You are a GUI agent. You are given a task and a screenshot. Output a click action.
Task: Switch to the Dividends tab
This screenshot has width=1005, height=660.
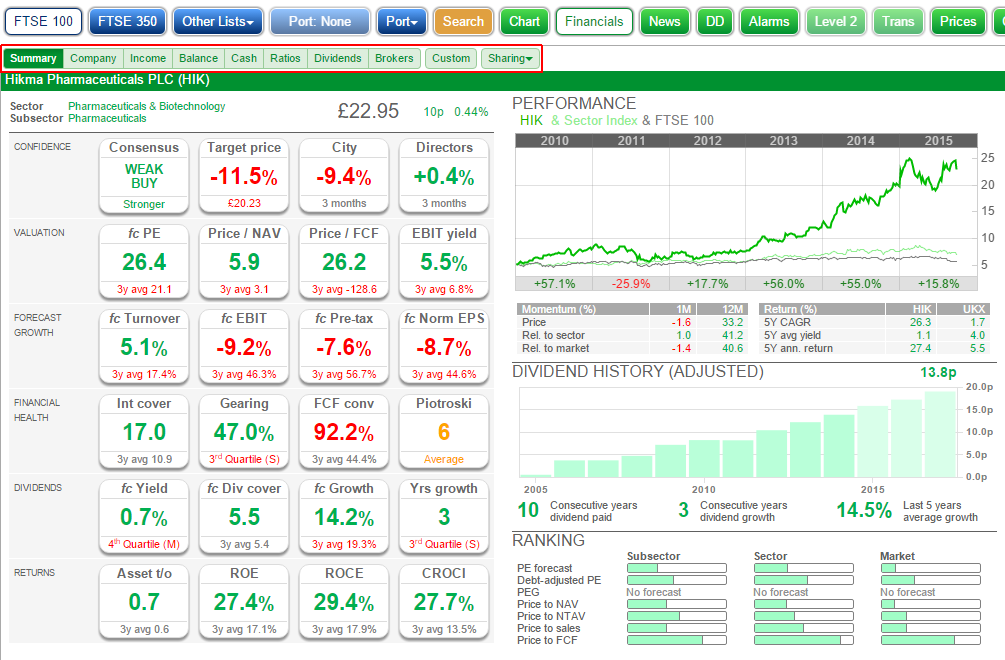pyautogui.click(x=338, y=58)
